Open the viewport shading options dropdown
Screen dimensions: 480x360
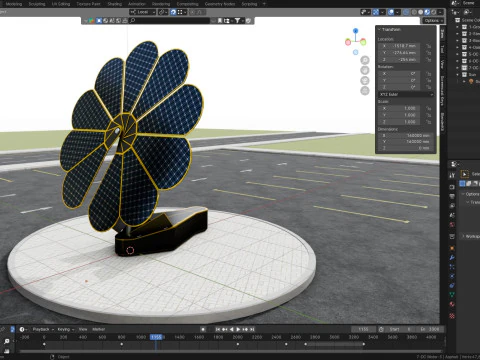coord(440,12)
